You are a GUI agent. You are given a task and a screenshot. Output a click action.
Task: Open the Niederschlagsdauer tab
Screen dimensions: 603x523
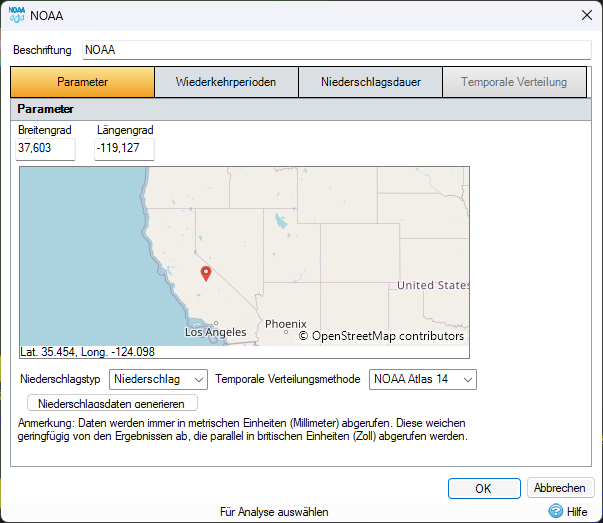(370, 82)
